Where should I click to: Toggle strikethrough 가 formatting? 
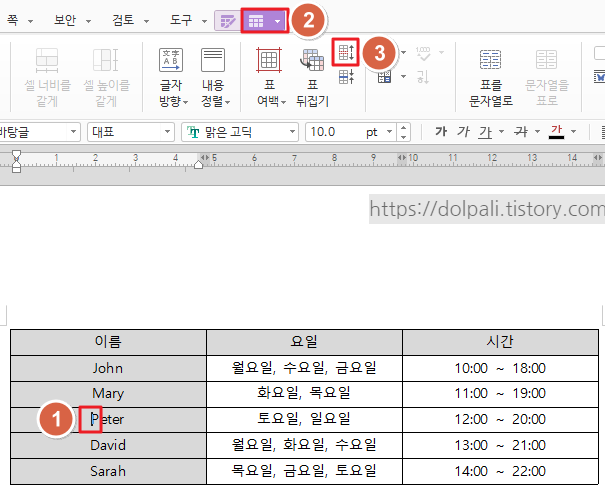[521, 132]
